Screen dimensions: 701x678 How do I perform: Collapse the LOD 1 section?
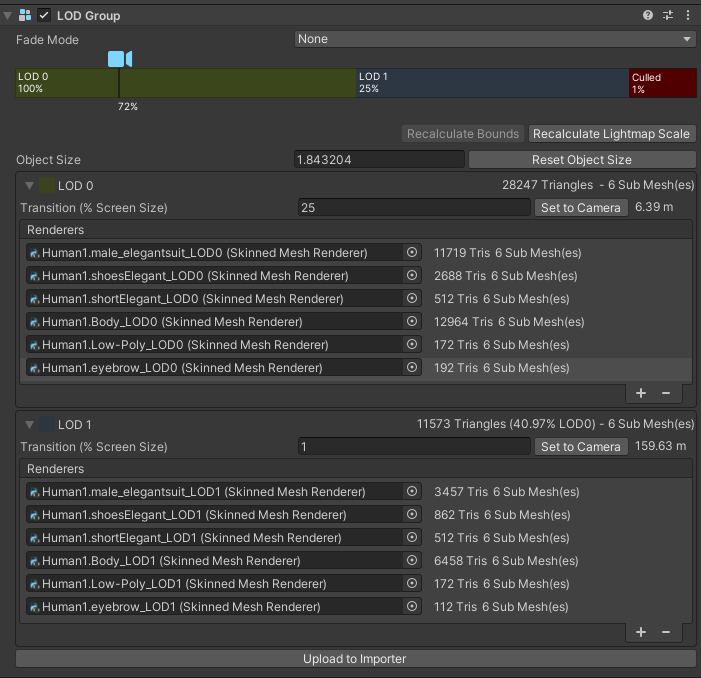(30, 424)
